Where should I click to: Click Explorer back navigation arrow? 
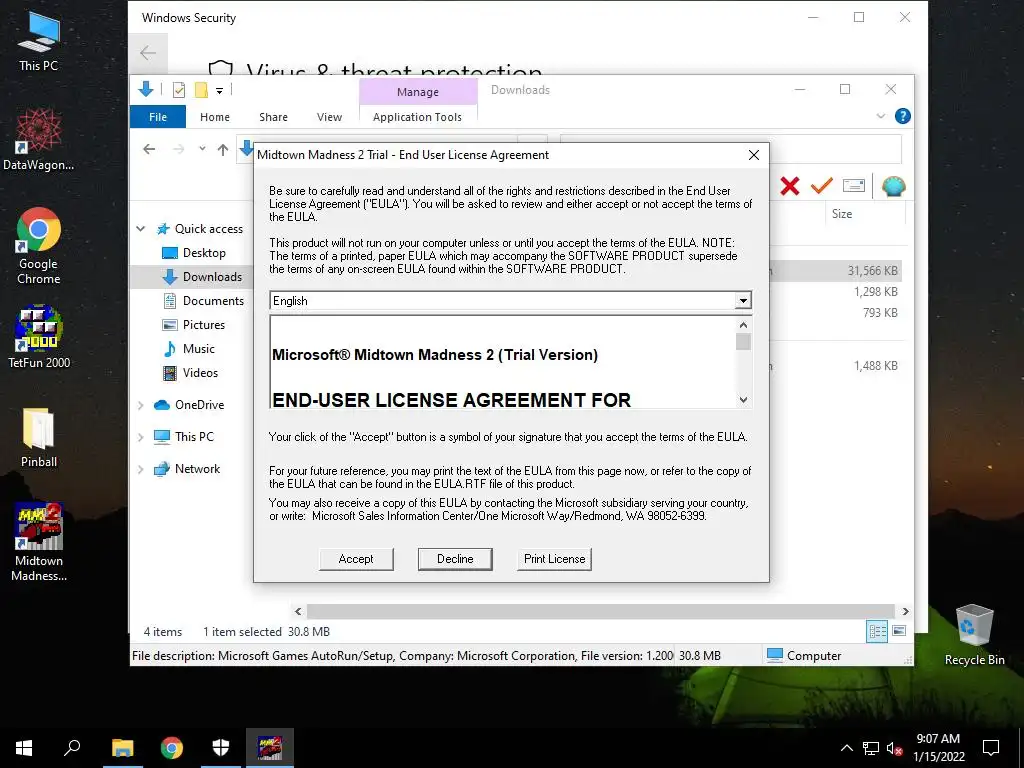point(149,150)
